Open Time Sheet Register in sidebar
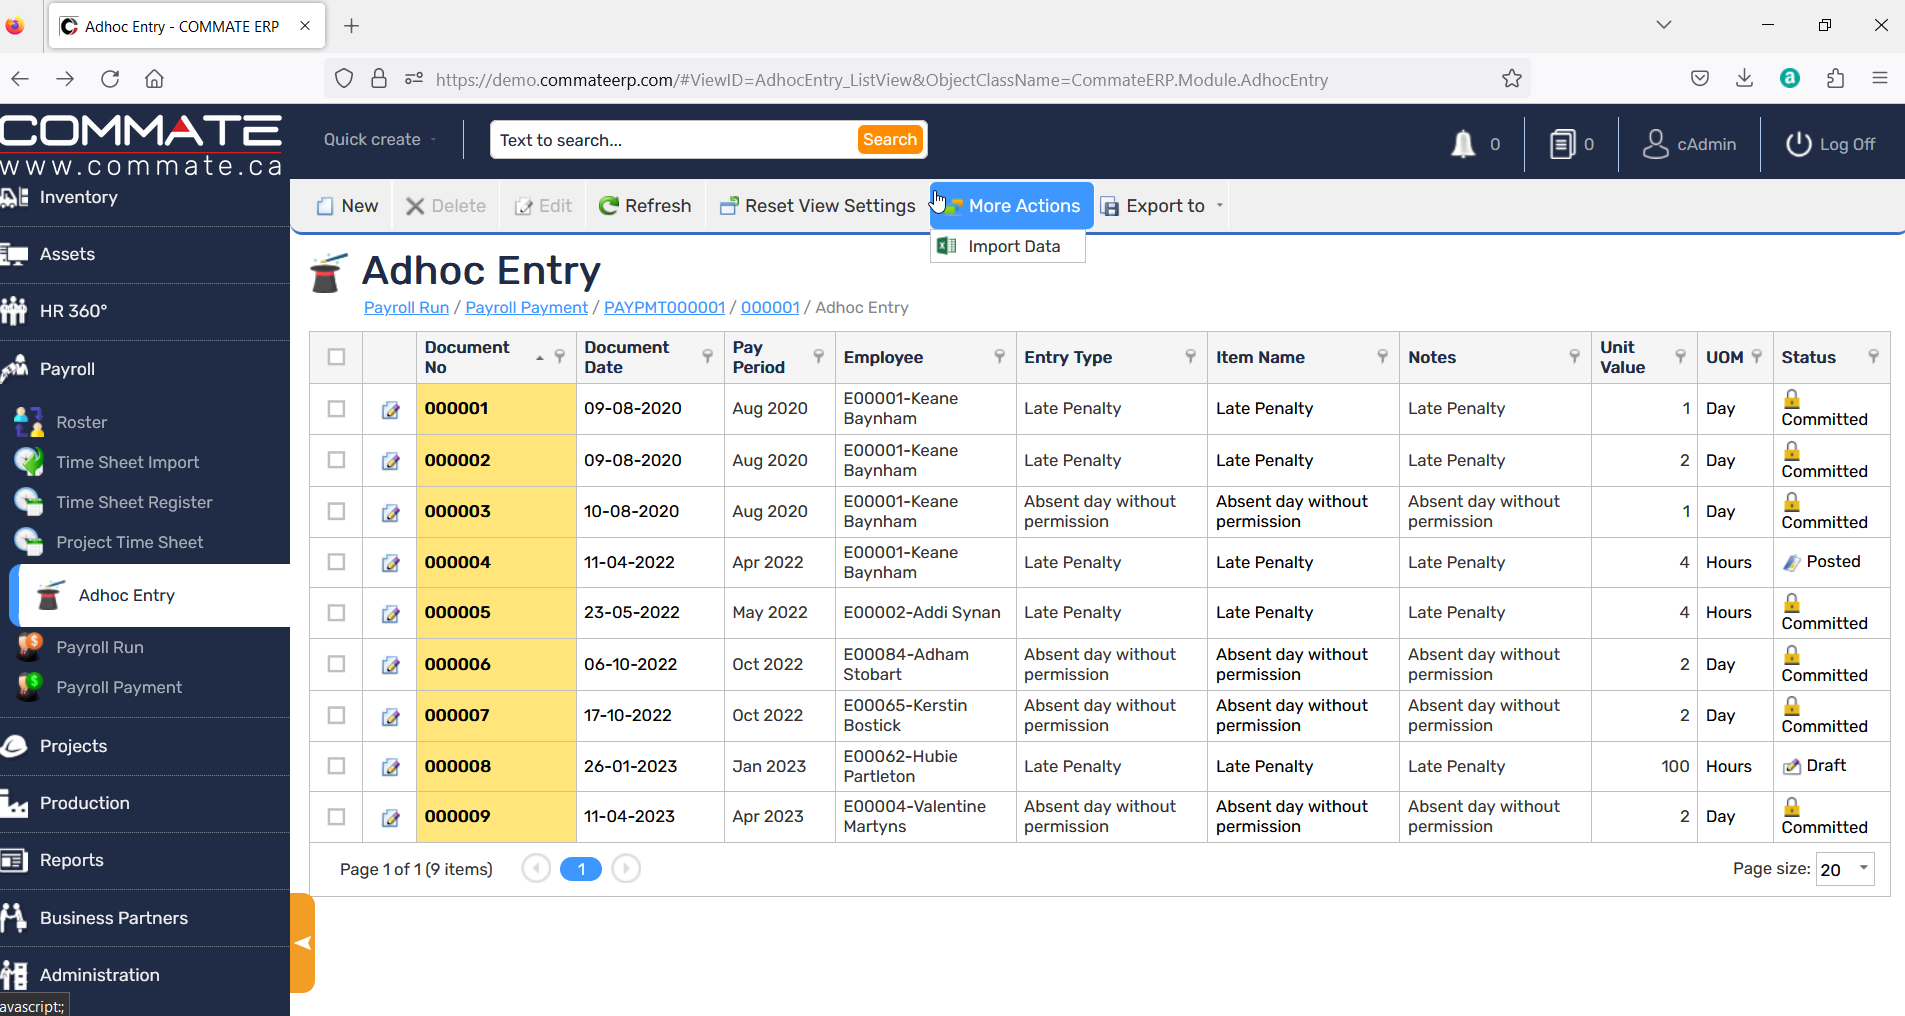This screenshot has height=1016, width=1905. coord(134,502)
